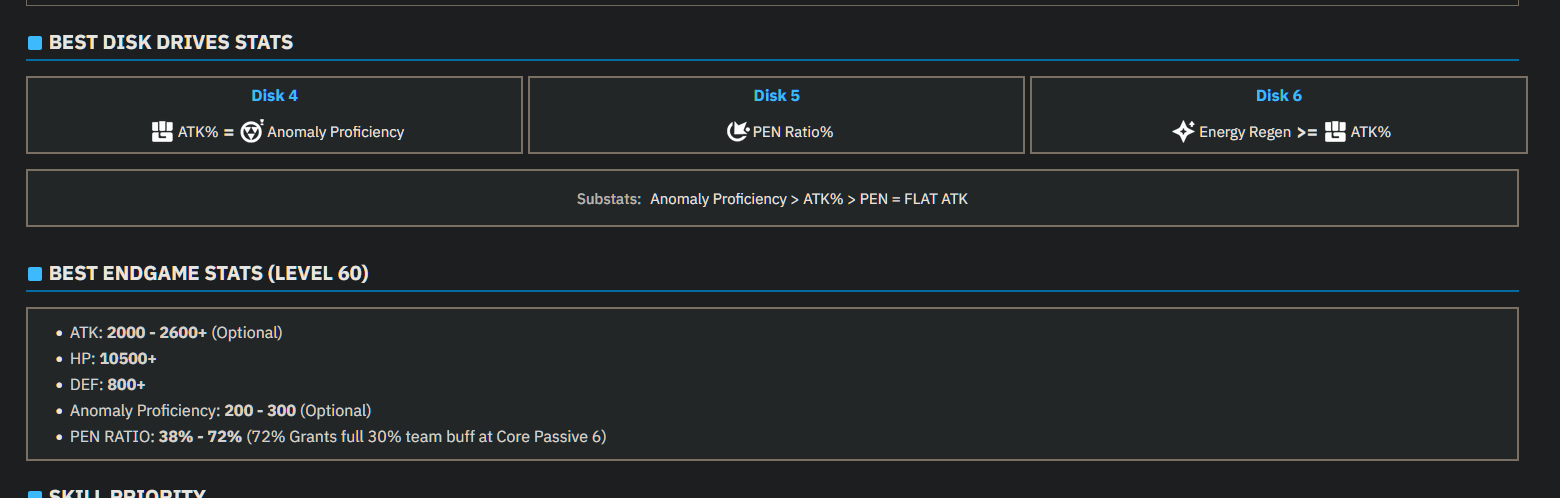Click the HP 10500+ bullet
The width and height of the screenshot is (1560, 498).
pos(113,359)
